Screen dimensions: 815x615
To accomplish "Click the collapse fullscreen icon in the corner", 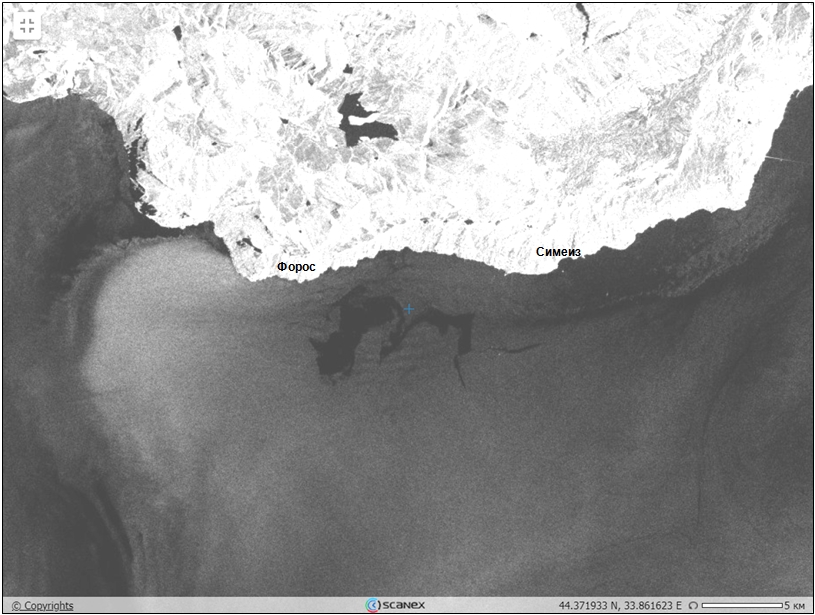I will [x=26, y=26].
